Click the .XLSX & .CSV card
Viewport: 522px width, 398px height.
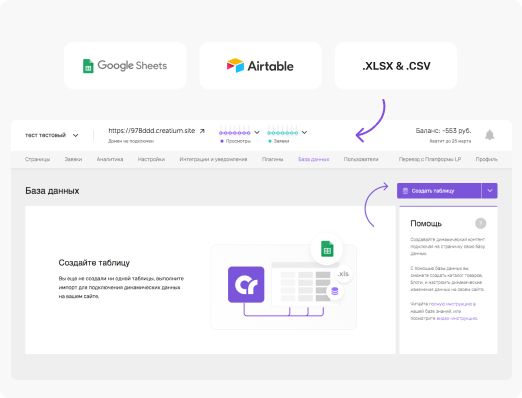coord(396,66)
